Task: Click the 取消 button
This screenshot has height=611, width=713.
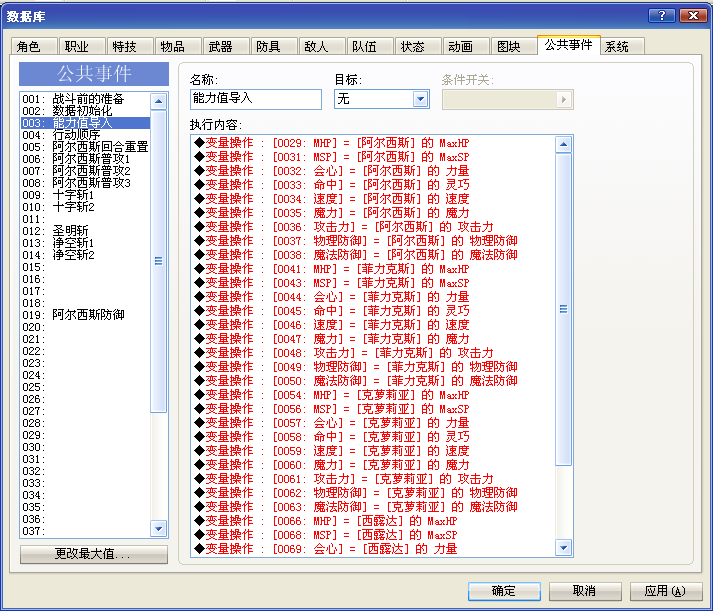Action: click(x=585, y=591)
